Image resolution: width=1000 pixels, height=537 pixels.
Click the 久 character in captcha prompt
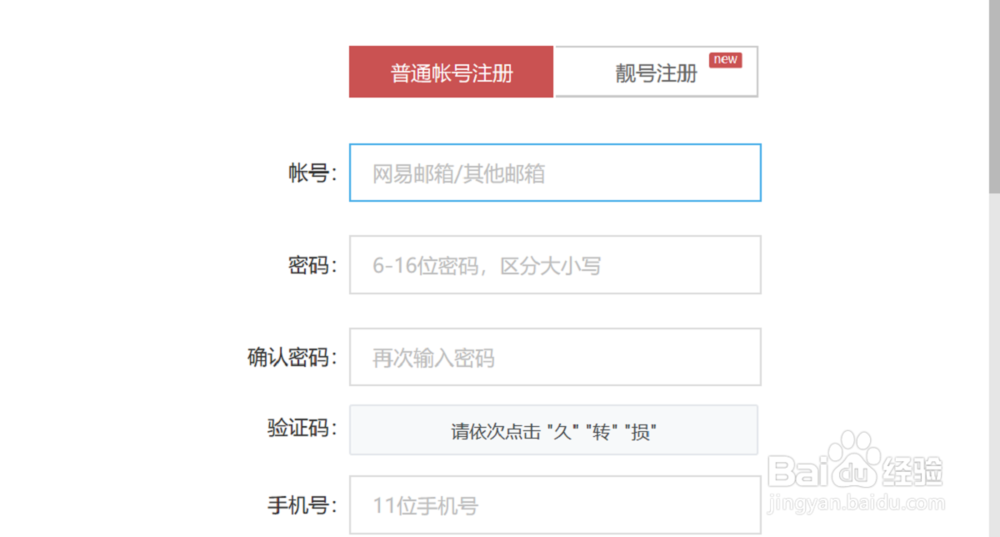coord(562,432)
